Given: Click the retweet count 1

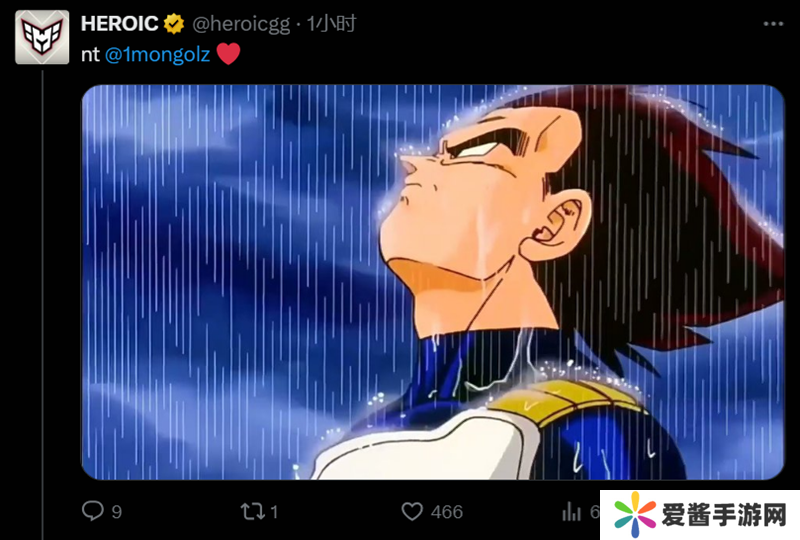Looking at the screenshot, I should (274, 512).
